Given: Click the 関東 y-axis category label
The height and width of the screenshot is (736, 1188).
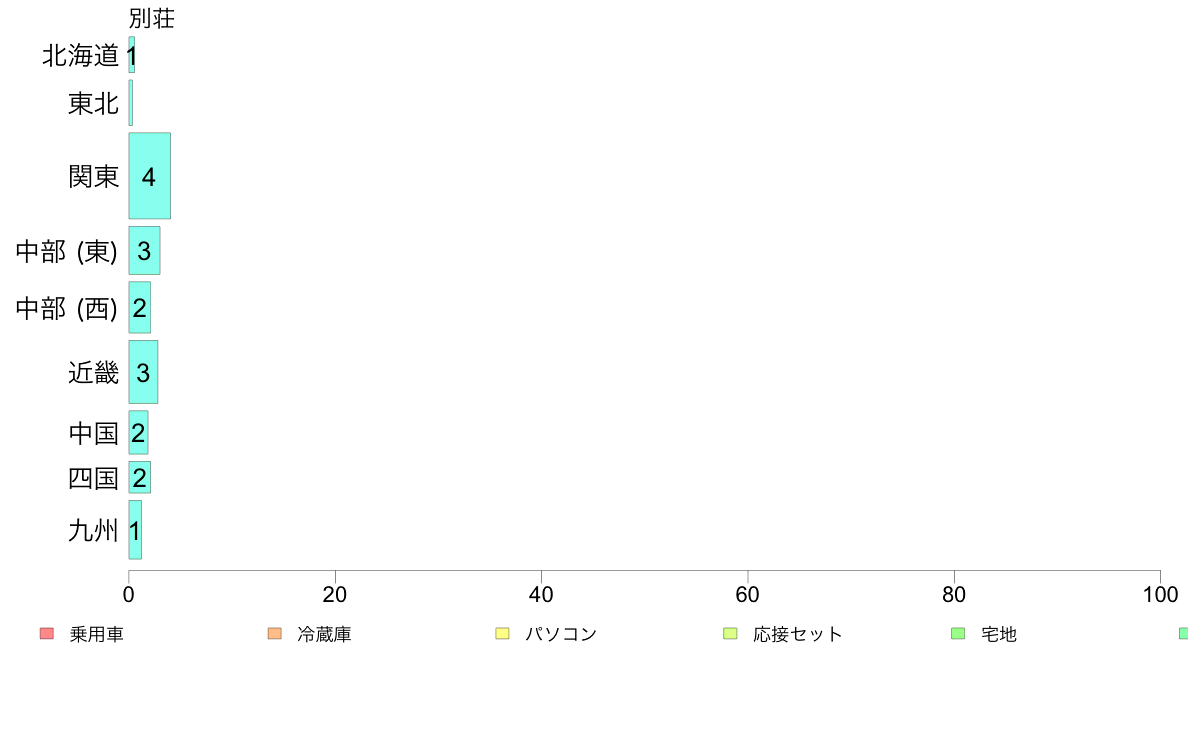Looking at the screenshot, I should [93, 177].
